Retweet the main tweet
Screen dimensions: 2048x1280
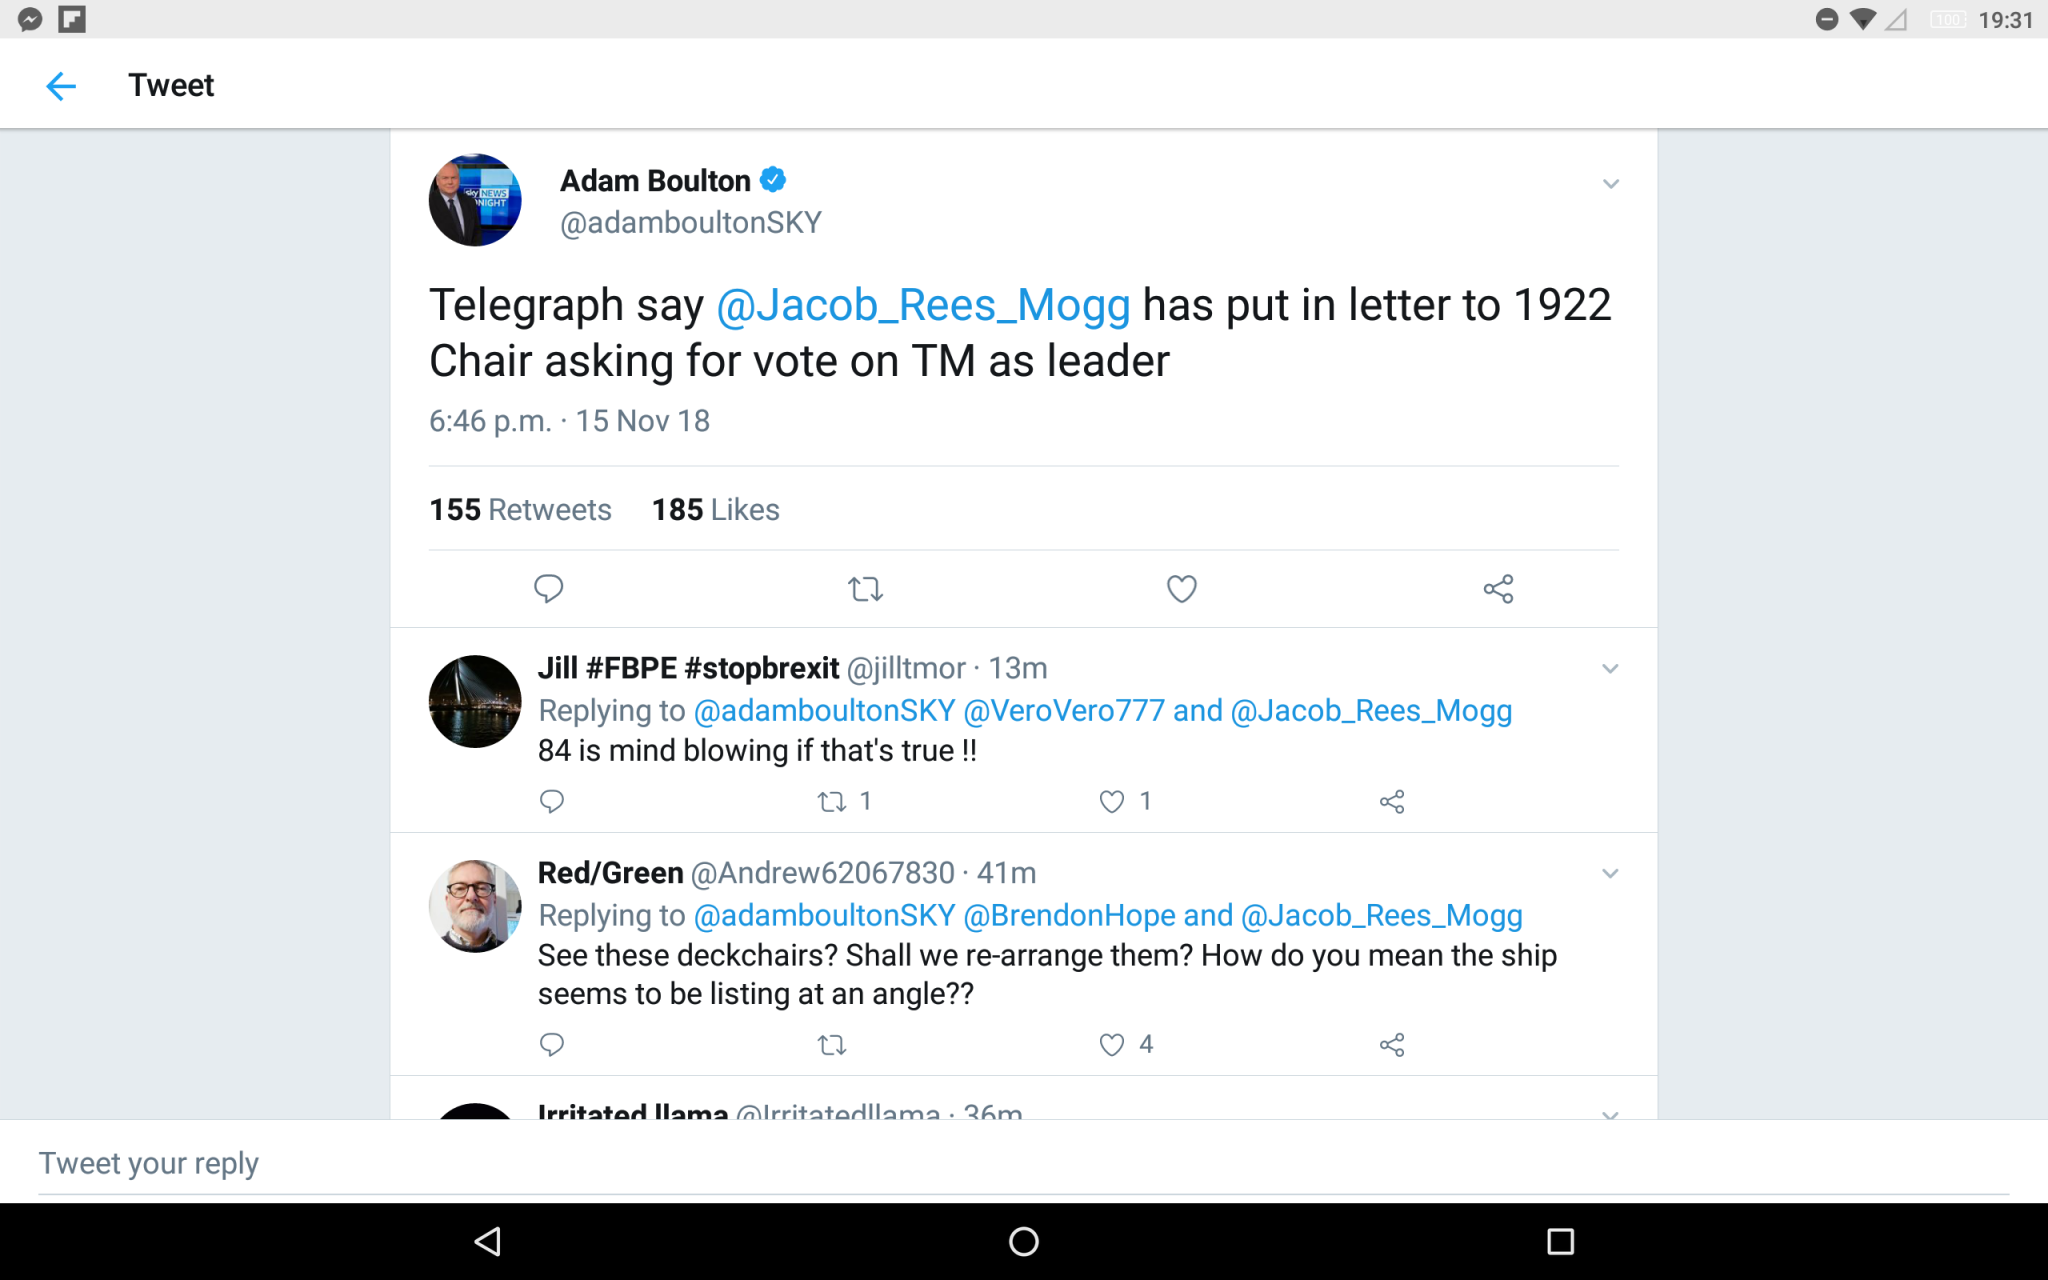(x=865, y=589)
